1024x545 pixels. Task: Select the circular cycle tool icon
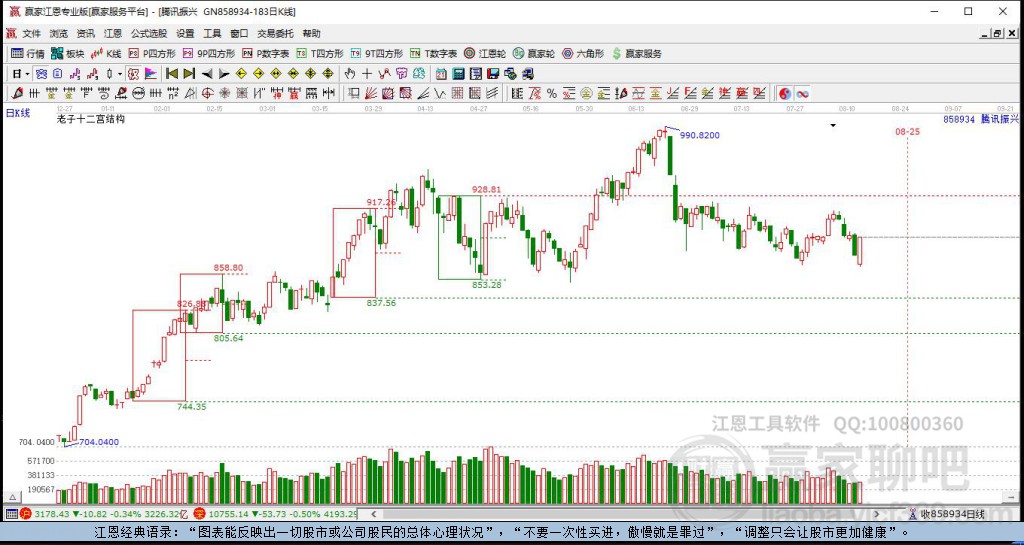[138, 94]
